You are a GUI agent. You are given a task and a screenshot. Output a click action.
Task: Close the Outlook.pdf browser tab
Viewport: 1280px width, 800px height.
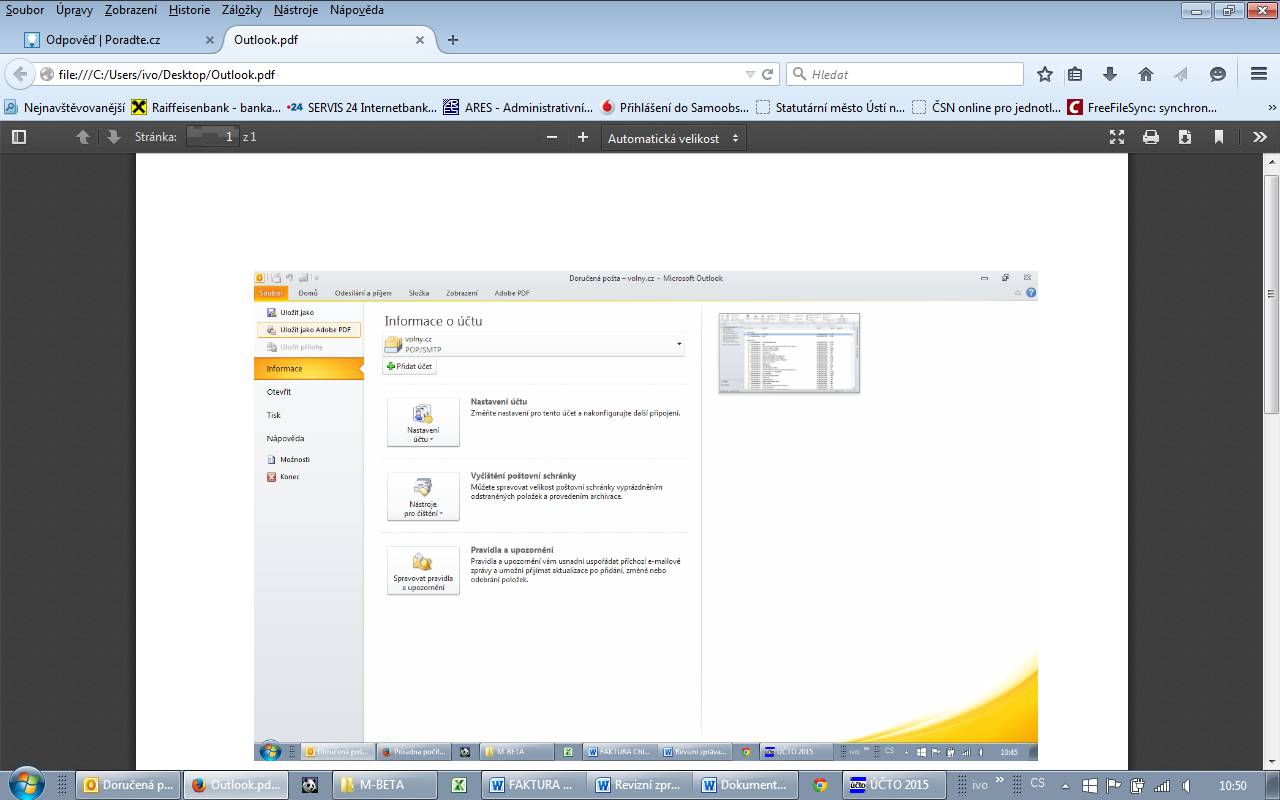point(420,40)
